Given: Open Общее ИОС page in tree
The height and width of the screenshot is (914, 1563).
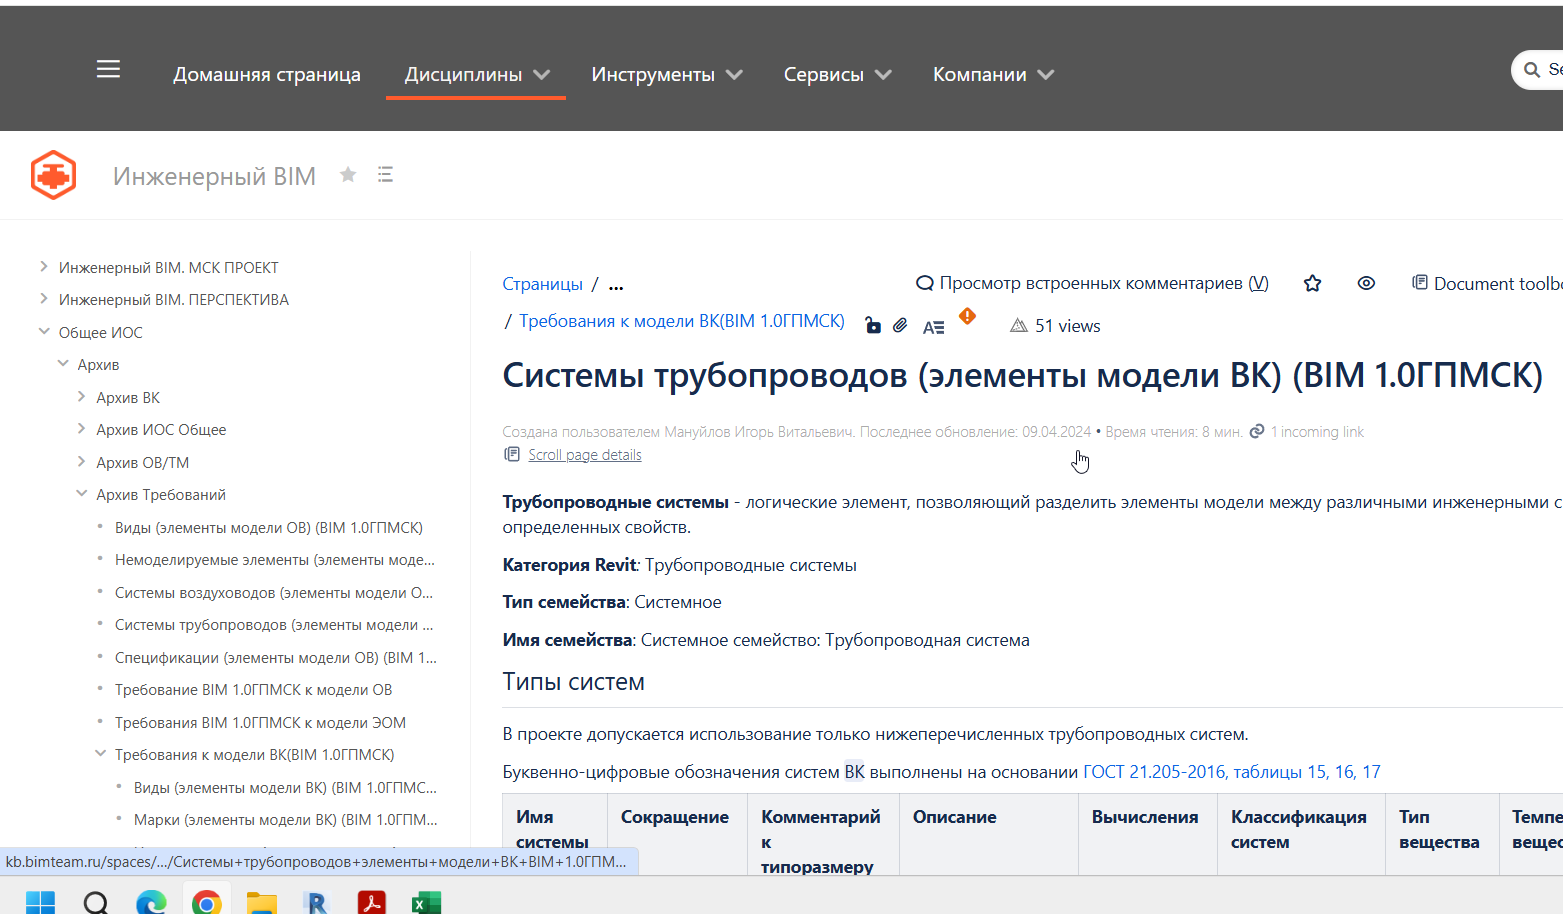Looking at the screenshot, I should coord(101,332).
